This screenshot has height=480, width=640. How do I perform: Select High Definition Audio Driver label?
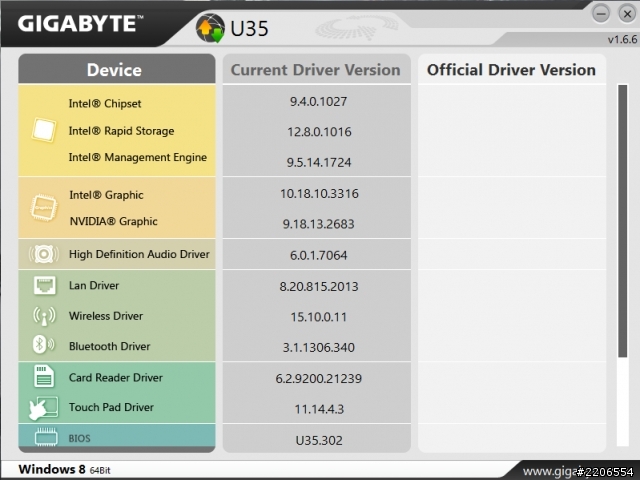(x=139, y=254)
